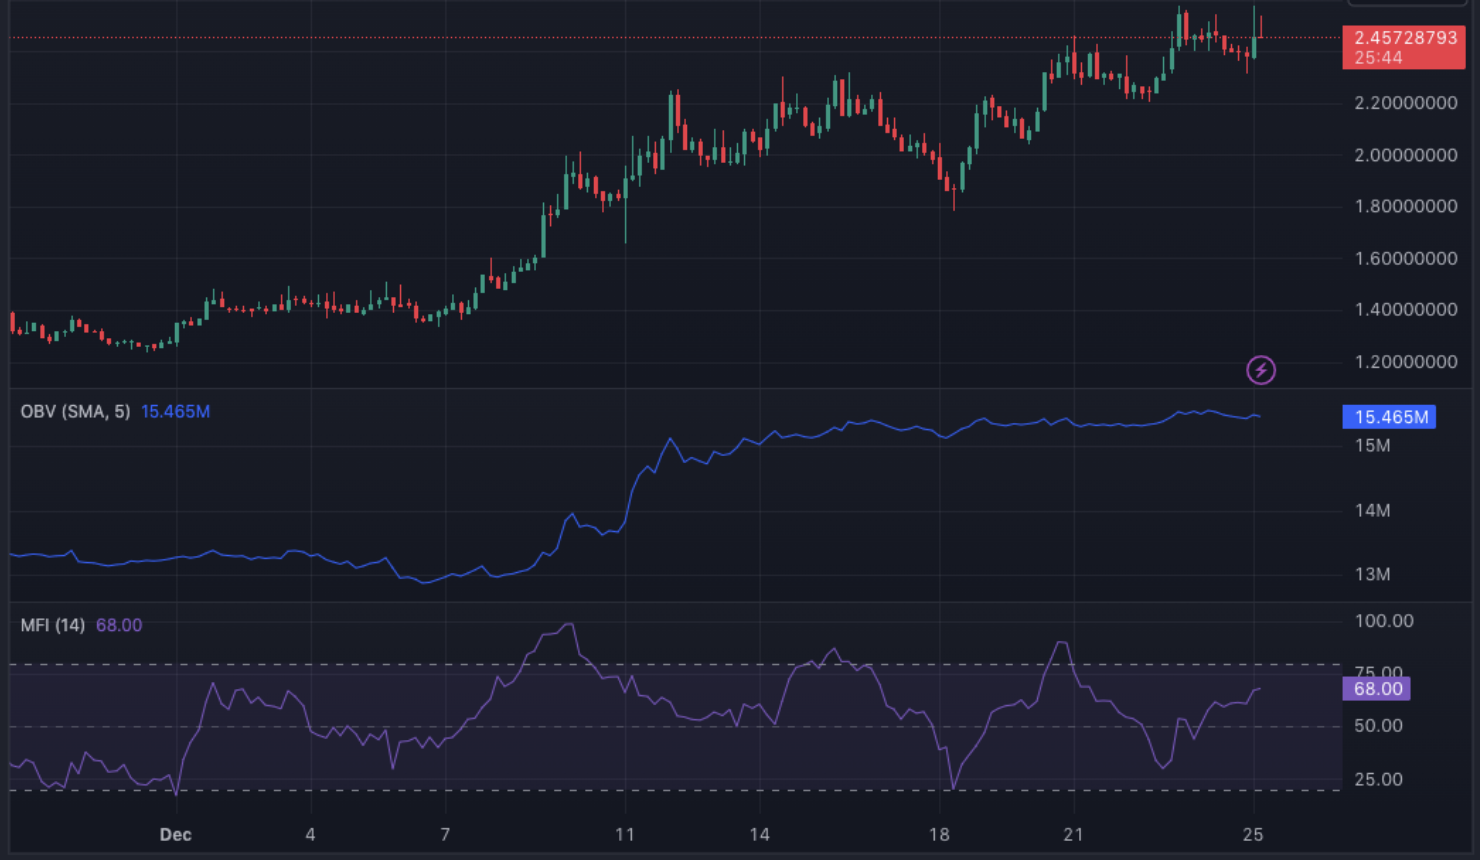
Task: Select date 25 on the time axis
Action: point(1253,835)
